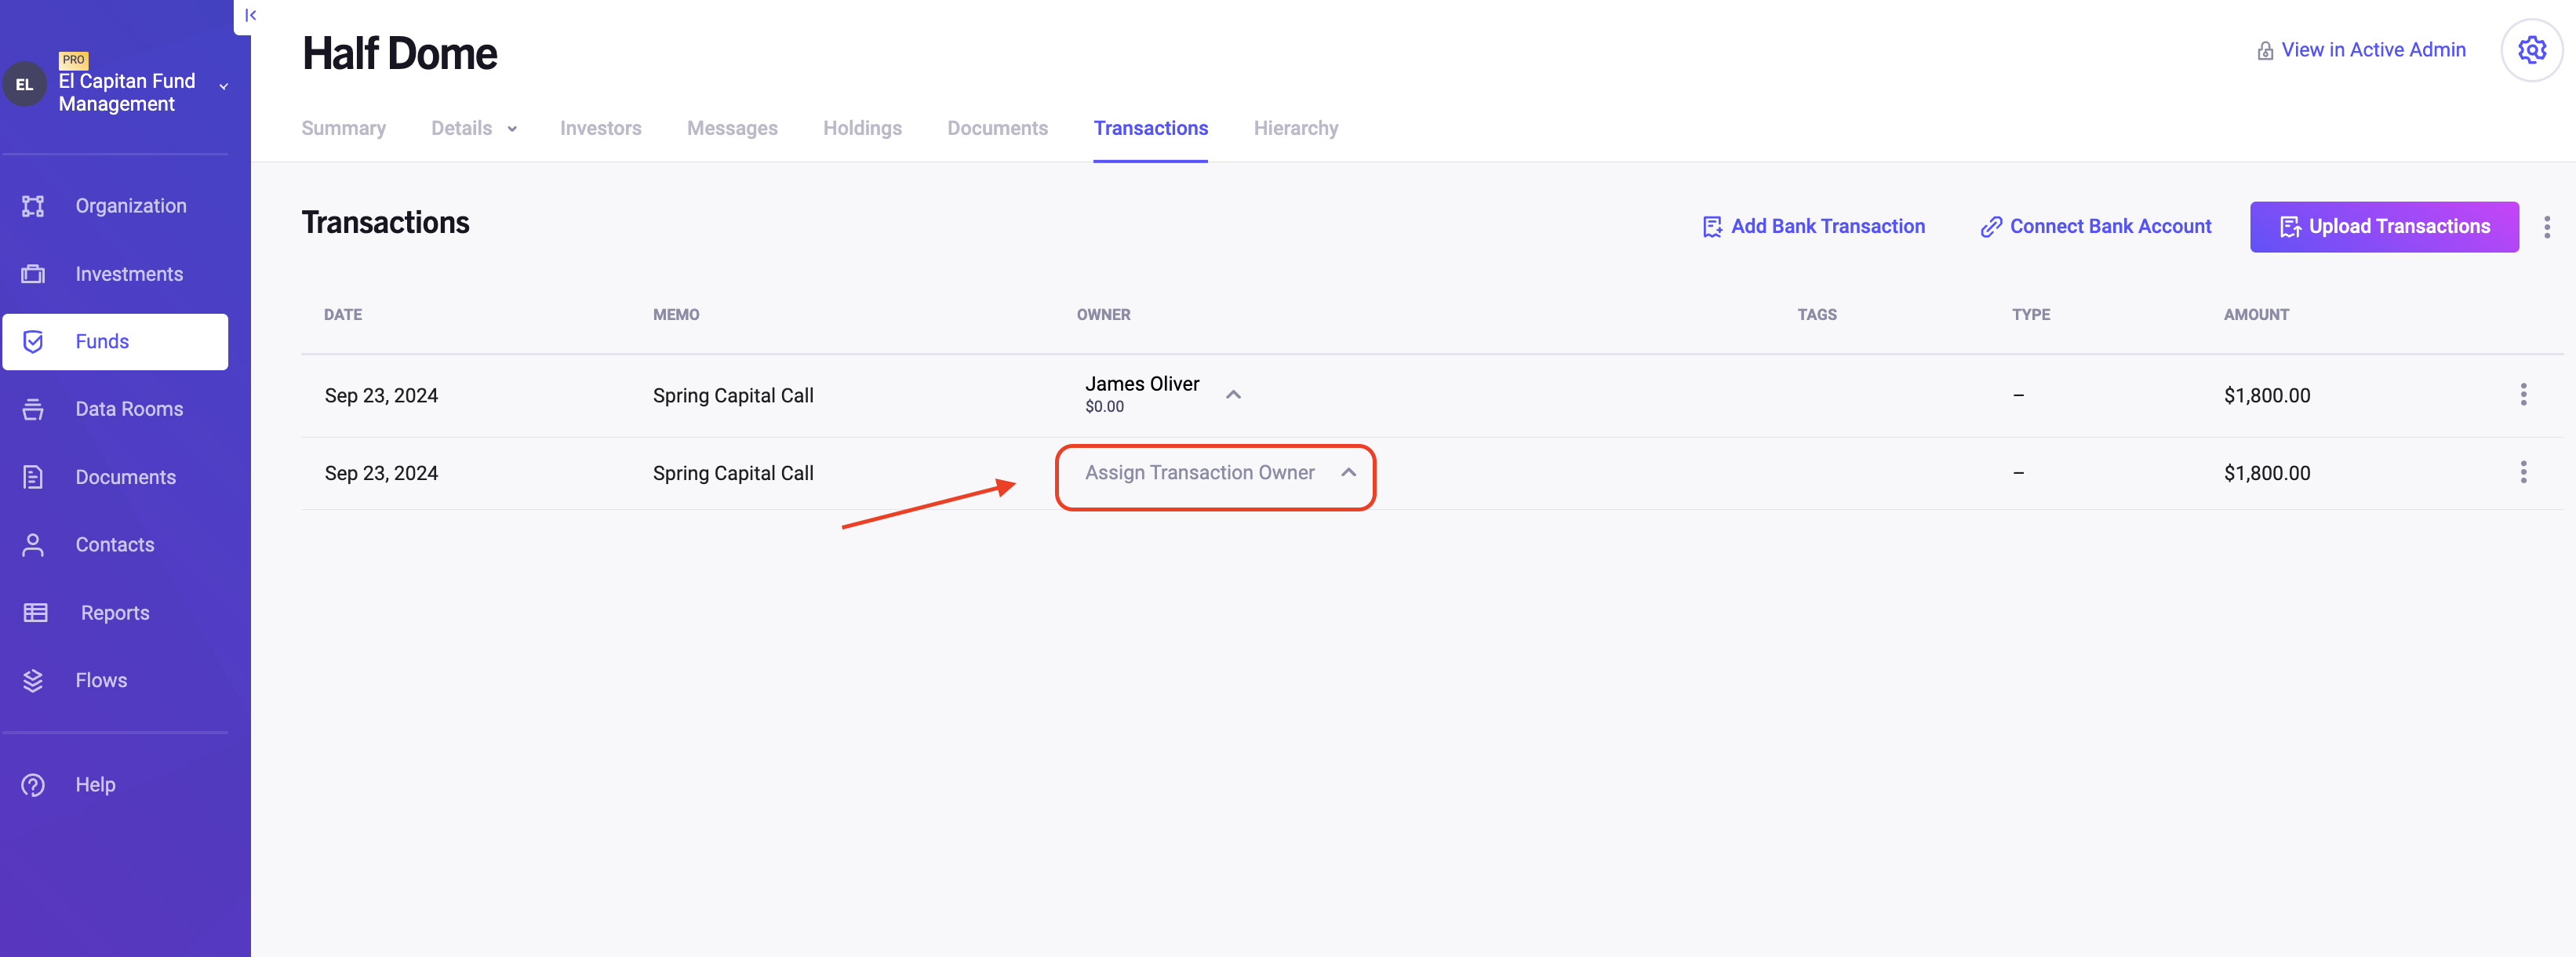The image size is (2576, 957).
Task: Switch to the Summary tab
Action: click(343, 128)
